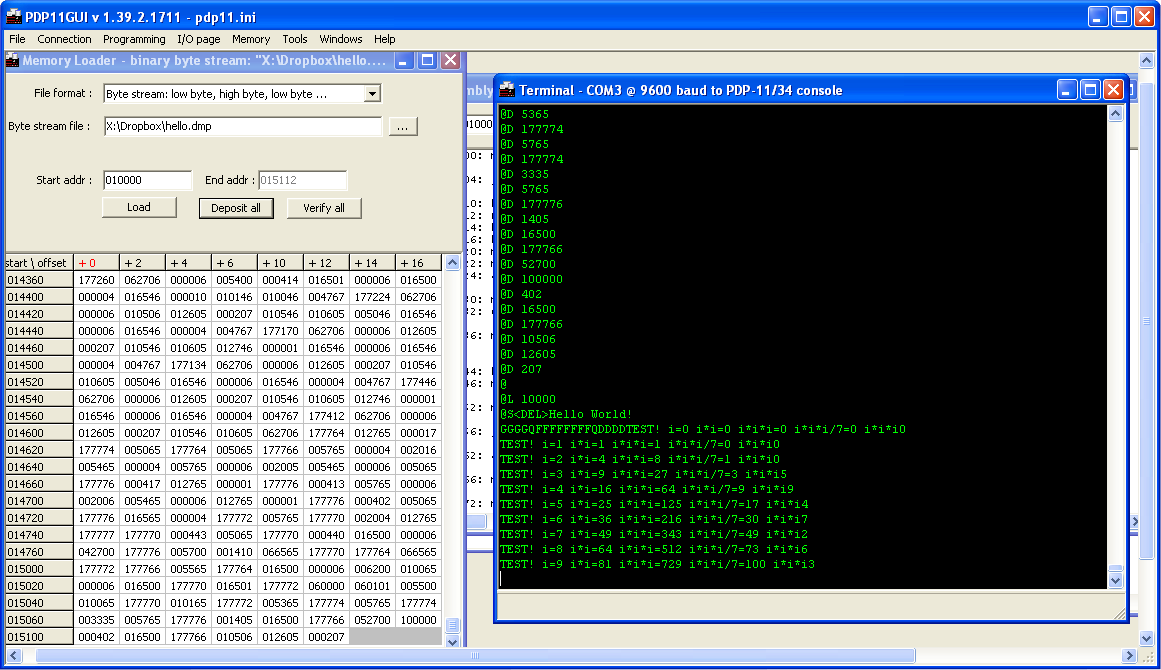Image resolution: width=1161 pixels, height=670 pixels.
Task: Click the Terminal window title bar icon
Action: point(507,90)
